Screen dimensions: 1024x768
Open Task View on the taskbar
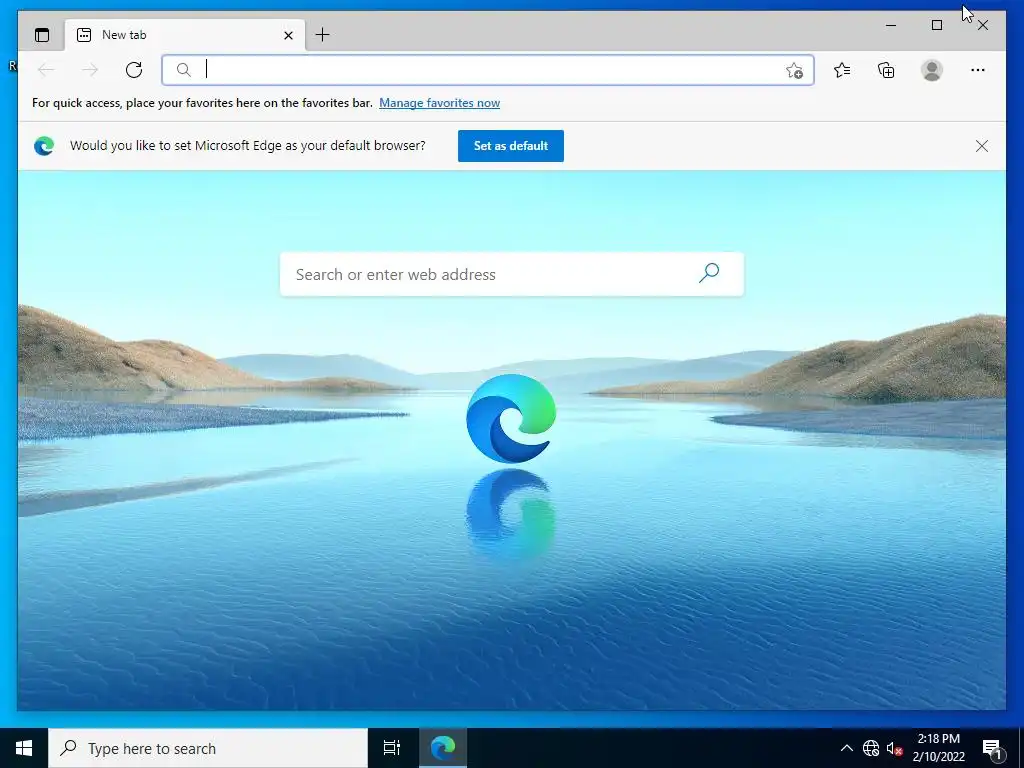click(x=392, y=748)
